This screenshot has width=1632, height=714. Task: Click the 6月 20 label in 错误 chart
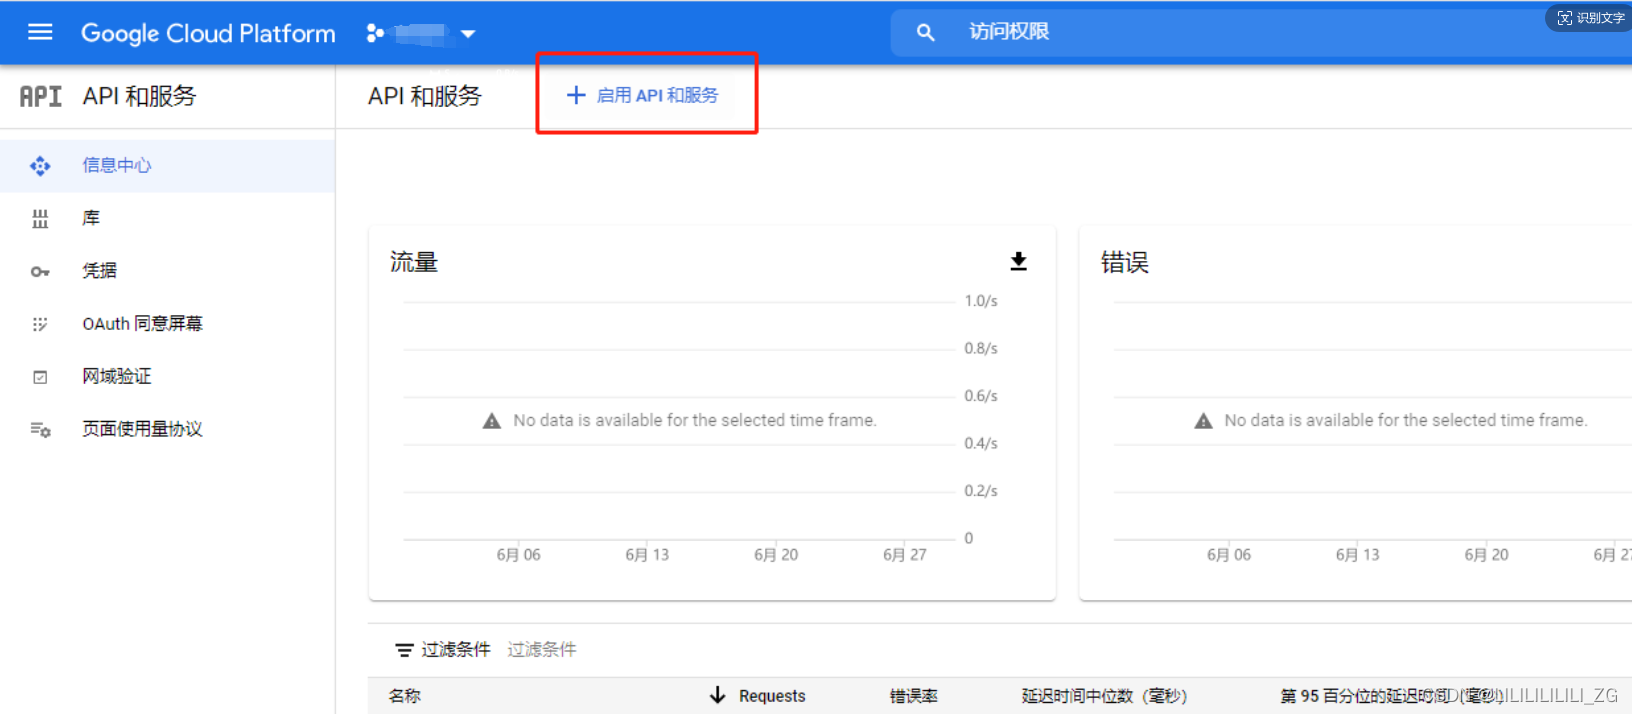tap(1486, 555)
